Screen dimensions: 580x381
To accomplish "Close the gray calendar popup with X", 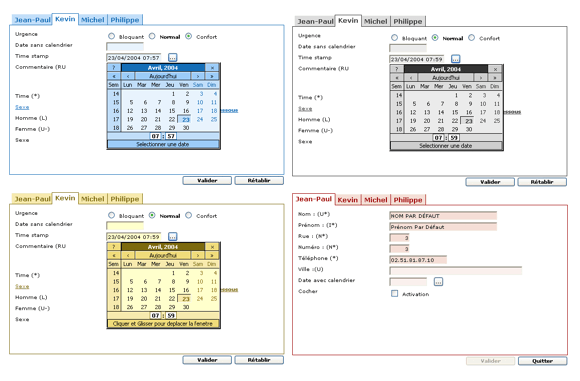I will (495, 69).
